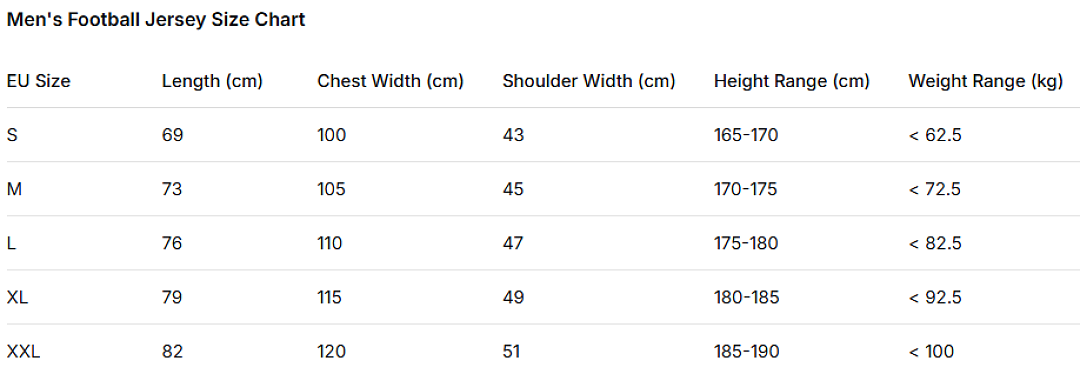This screenshot has height=374, width=1080.
Task: Click the Length (cm) column header
Action: pos(212,81)
